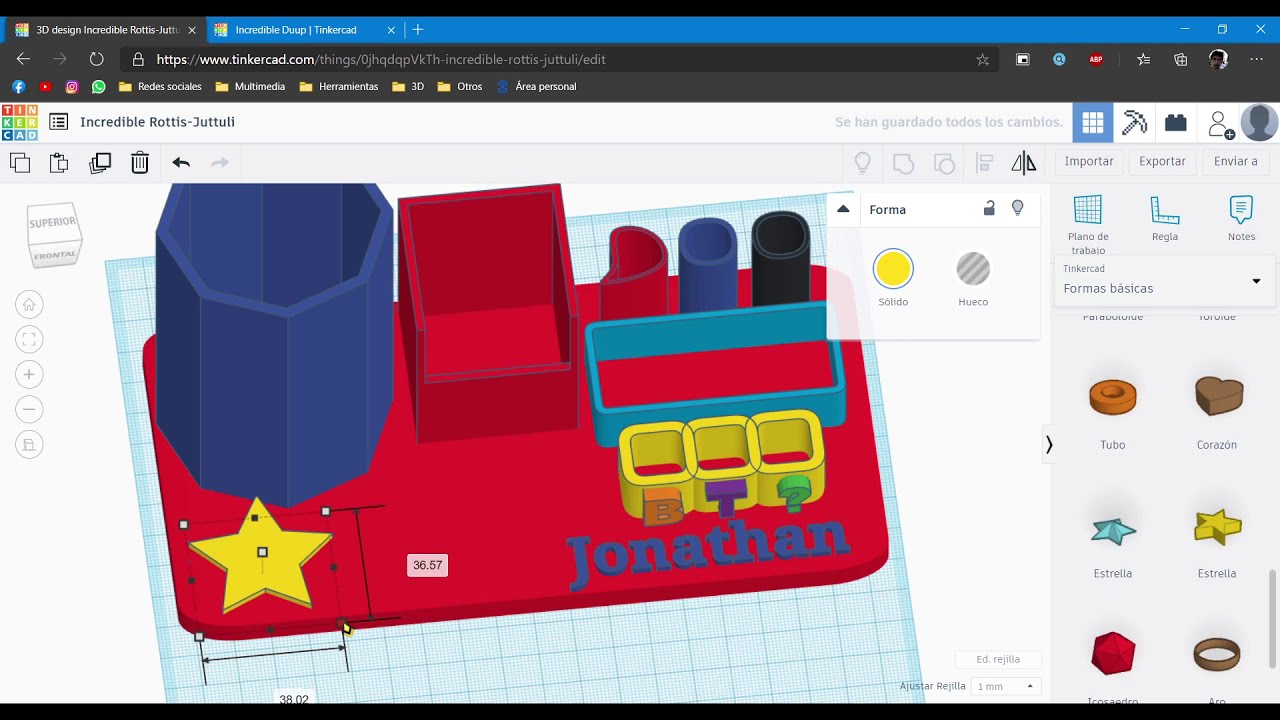Redo the undone action
This screenshot has height=720, width=1280.
coord(220,162)
